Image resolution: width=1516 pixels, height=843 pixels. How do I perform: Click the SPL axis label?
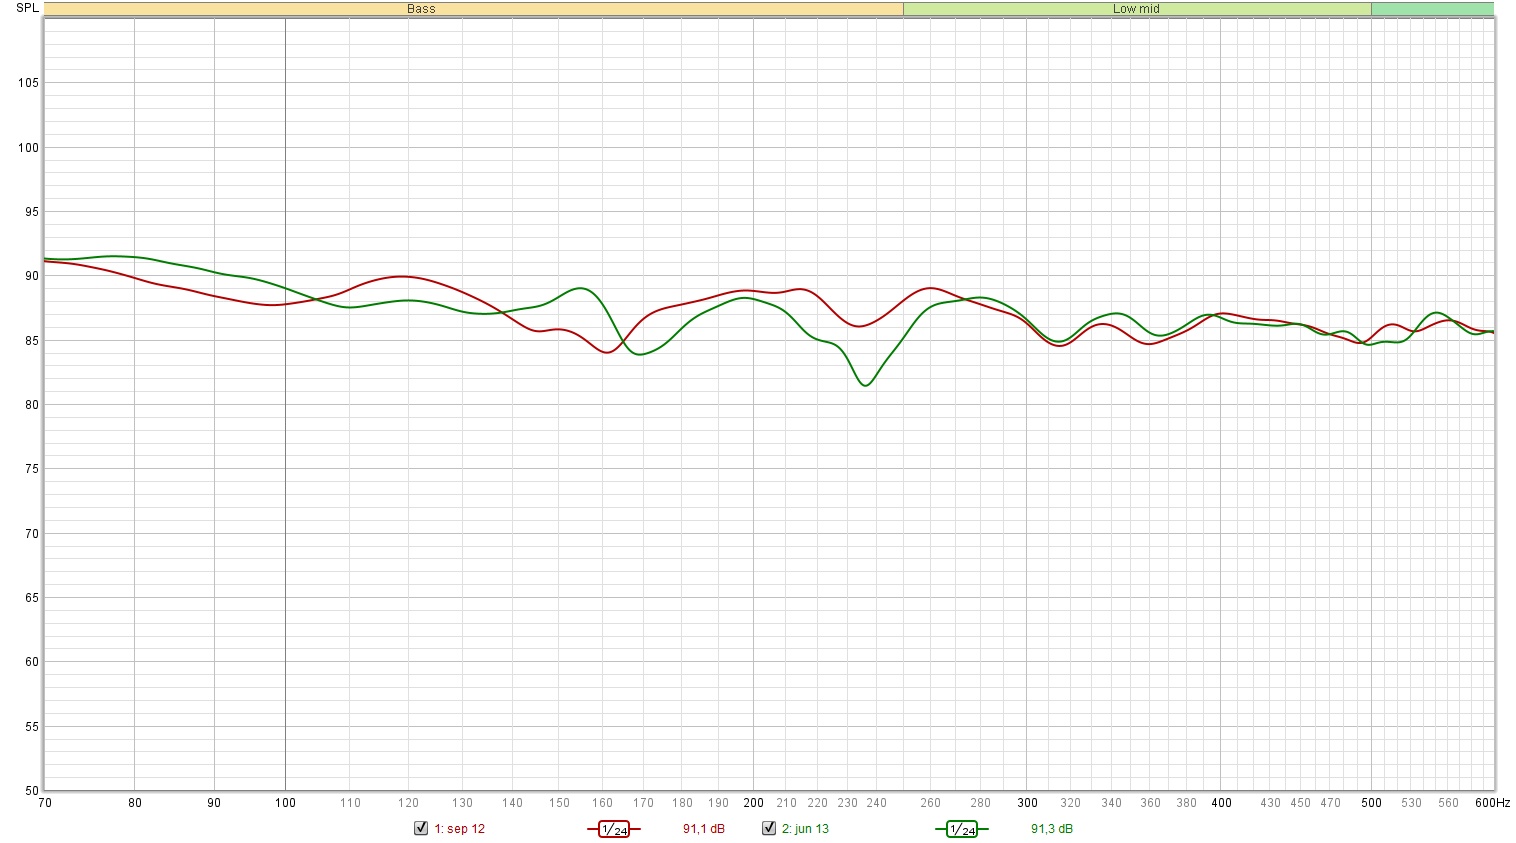click(x=28, y=8)
